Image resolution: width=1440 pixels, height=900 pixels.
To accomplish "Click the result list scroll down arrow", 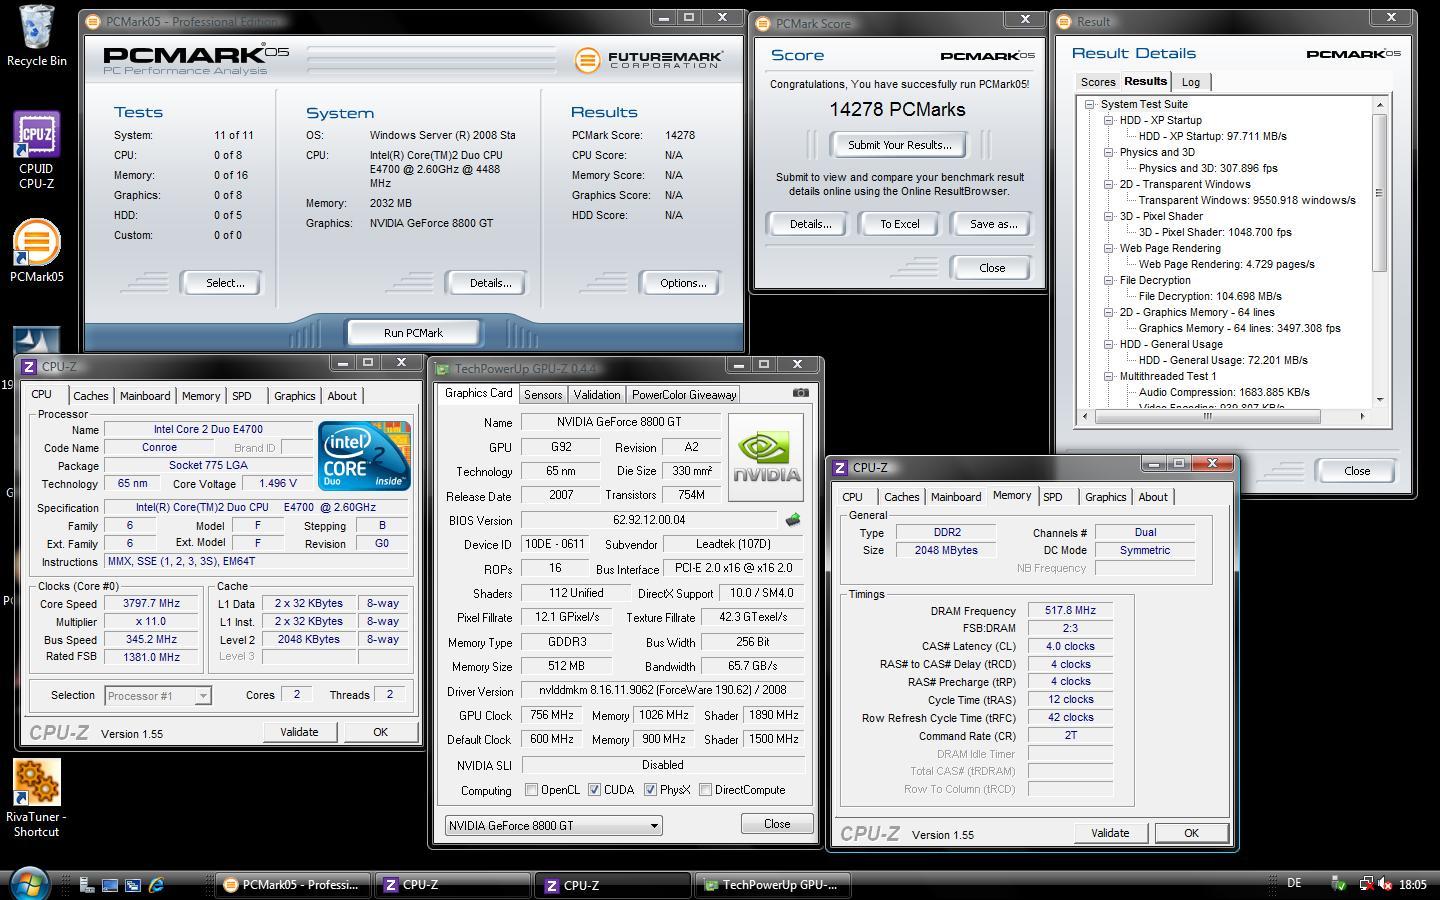I will click(1380, 400).
